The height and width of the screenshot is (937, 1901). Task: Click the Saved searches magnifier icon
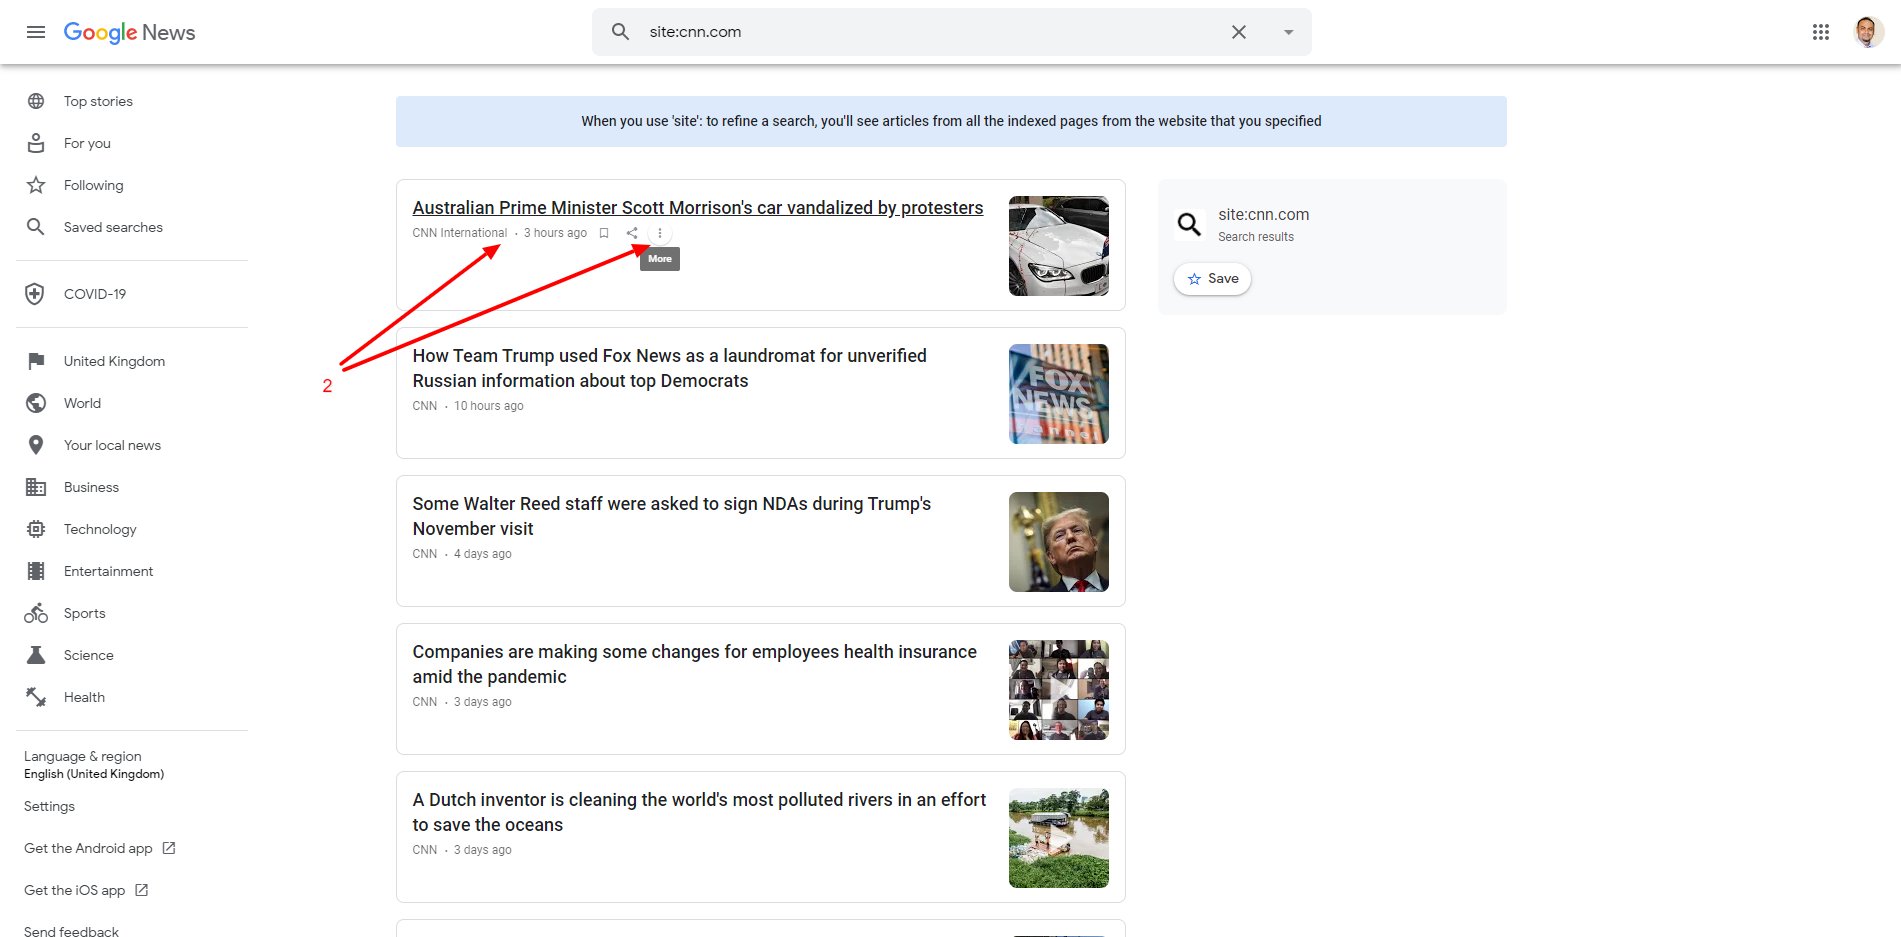click(35, 227)
